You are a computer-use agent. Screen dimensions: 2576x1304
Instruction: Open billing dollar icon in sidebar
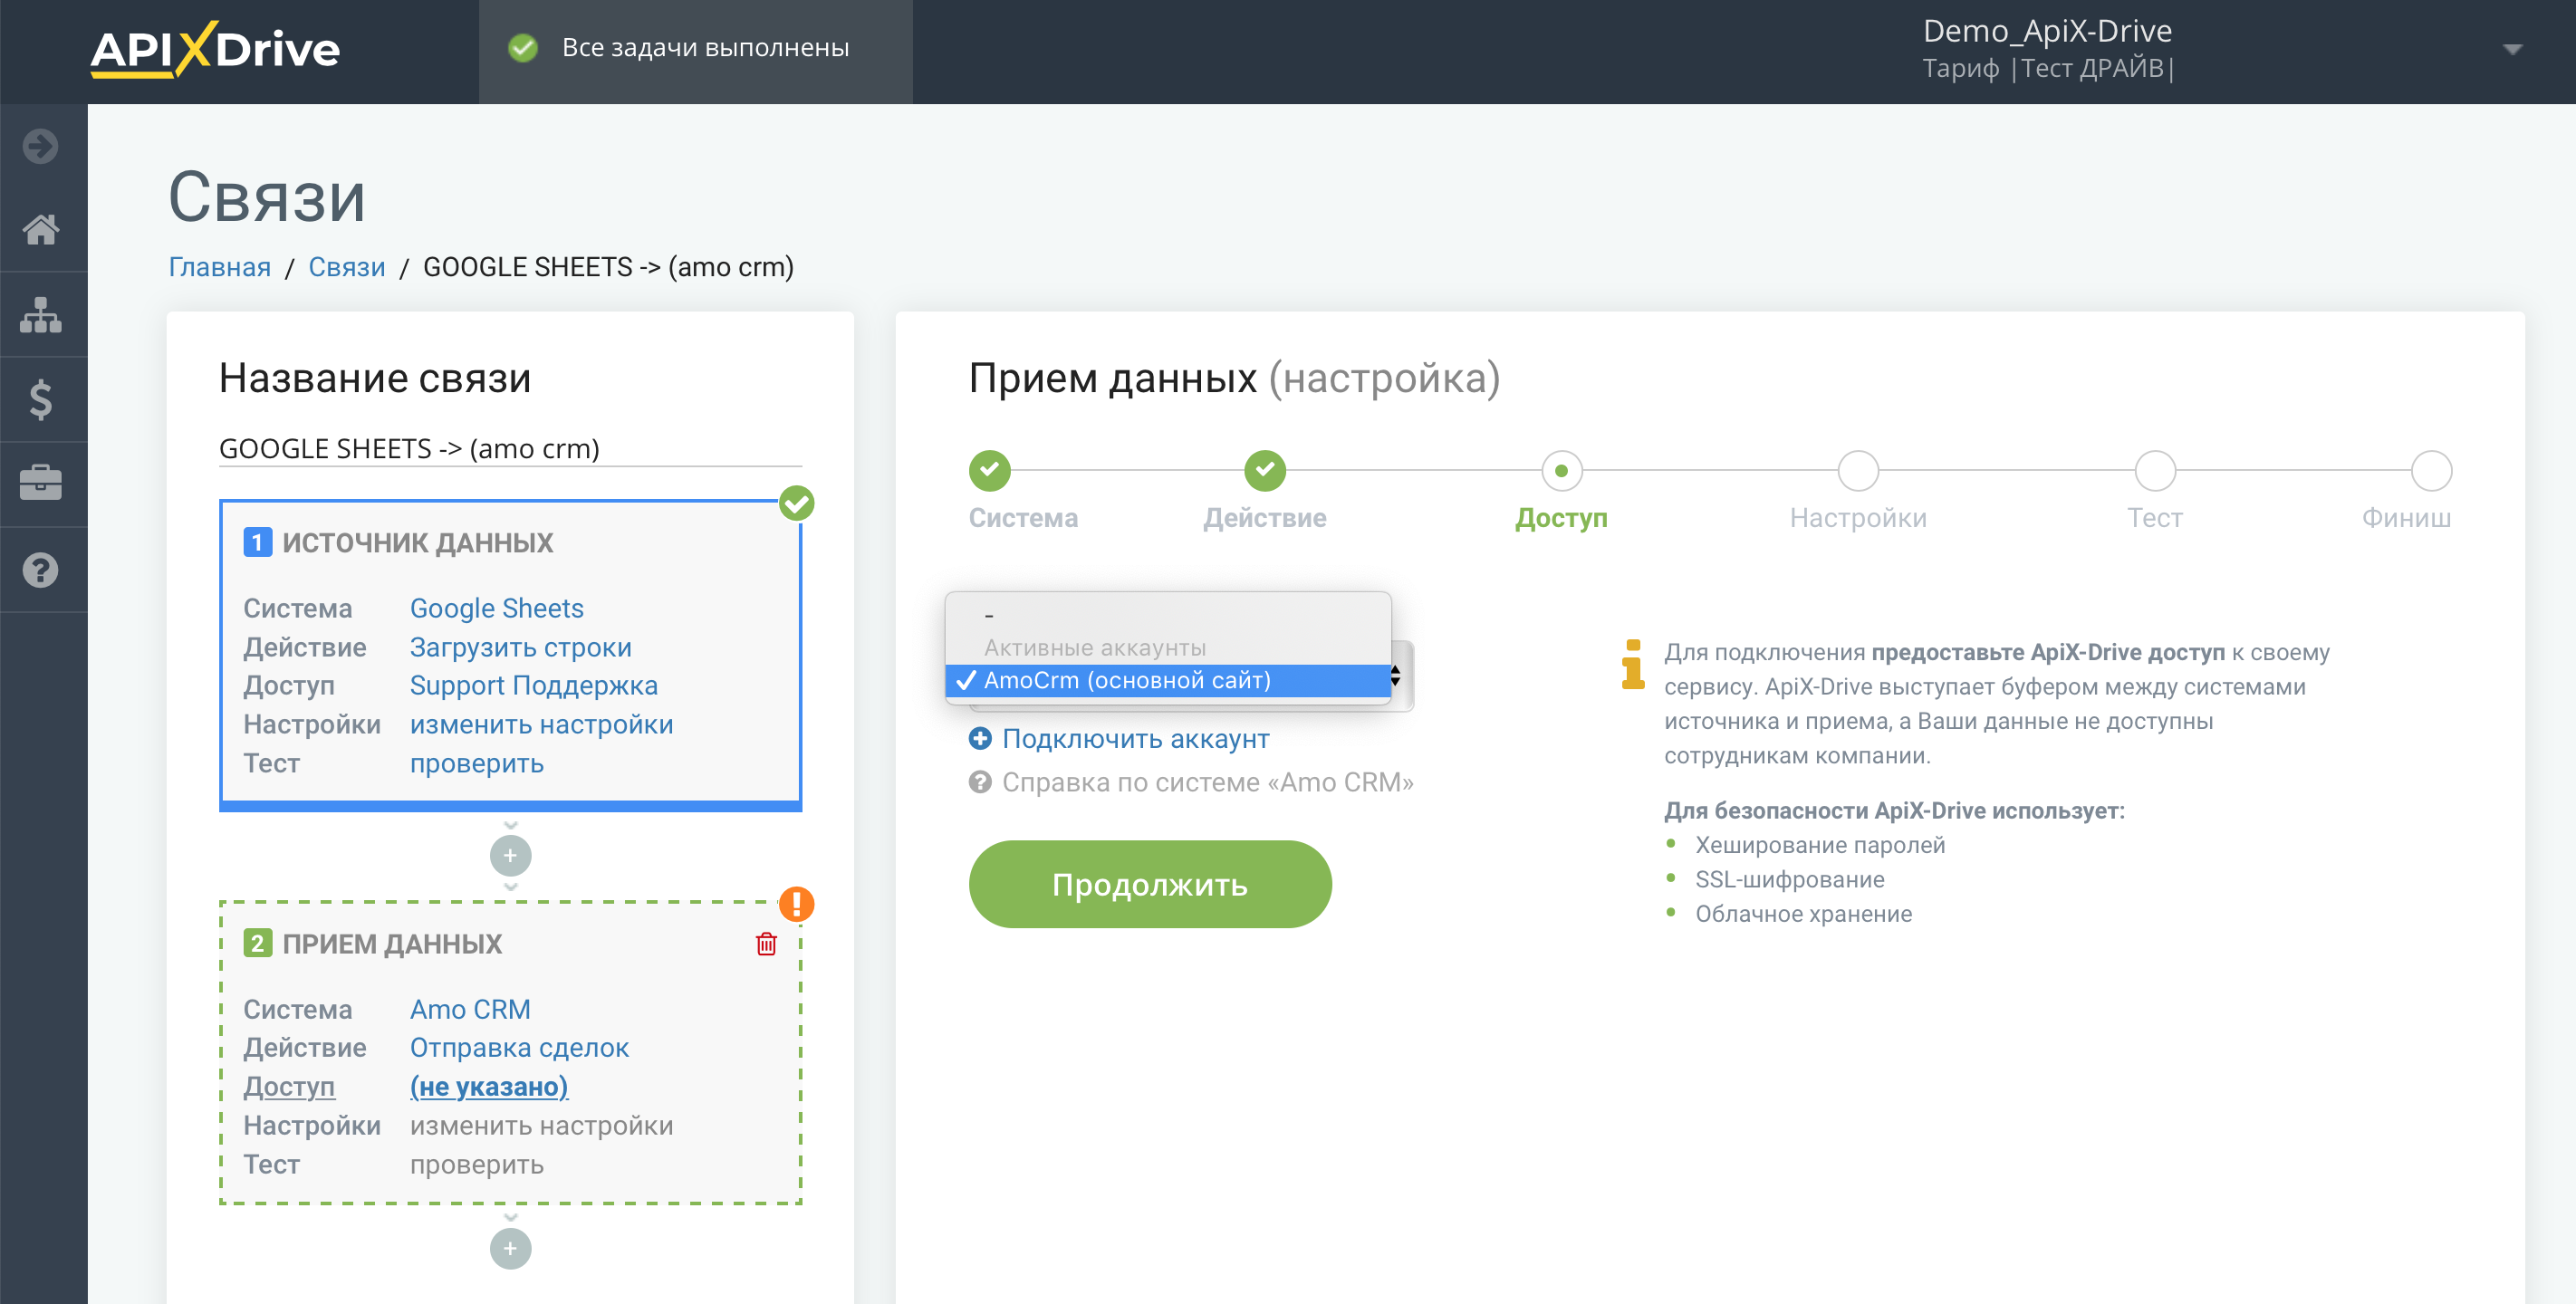[x=41, y=400]
